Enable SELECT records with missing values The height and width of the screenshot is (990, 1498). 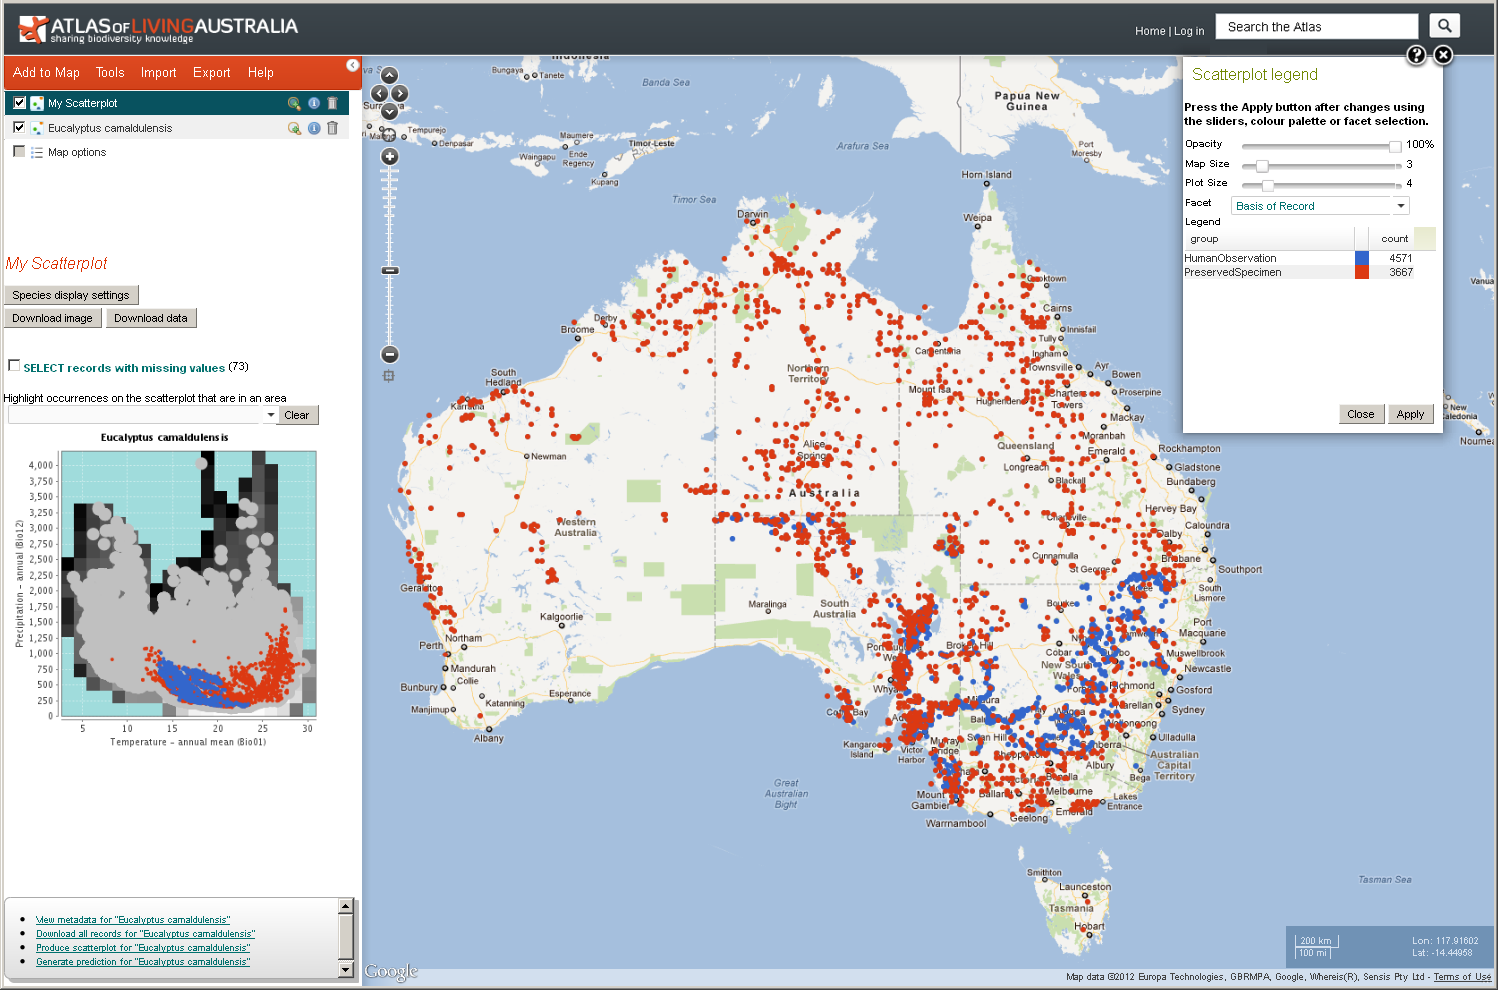pyautogui.click(x=14, y=366)
